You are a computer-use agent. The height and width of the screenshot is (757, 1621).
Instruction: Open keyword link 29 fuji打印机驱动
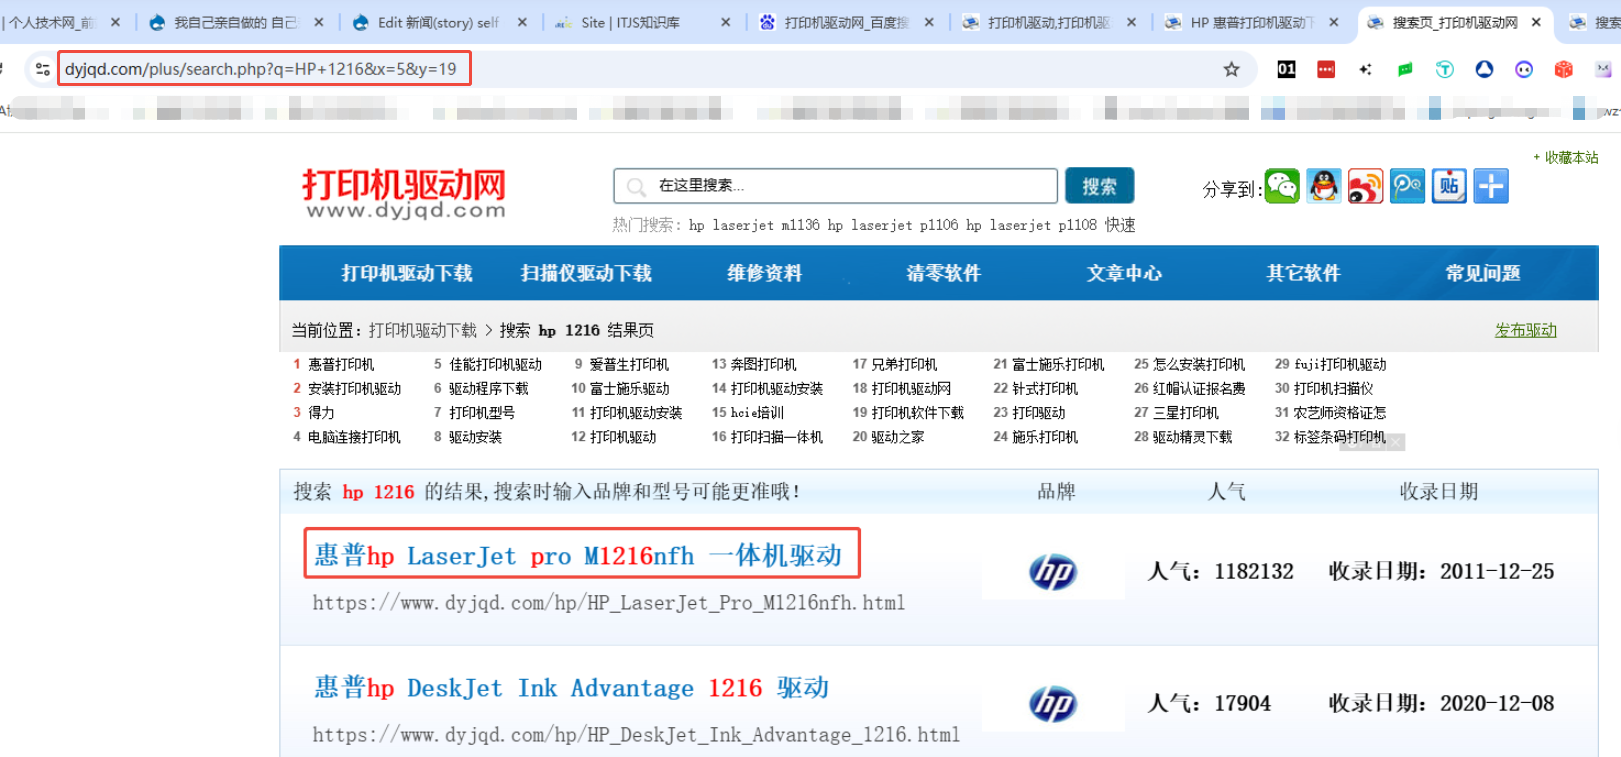pyautogui.click(x=1340, y=364)
